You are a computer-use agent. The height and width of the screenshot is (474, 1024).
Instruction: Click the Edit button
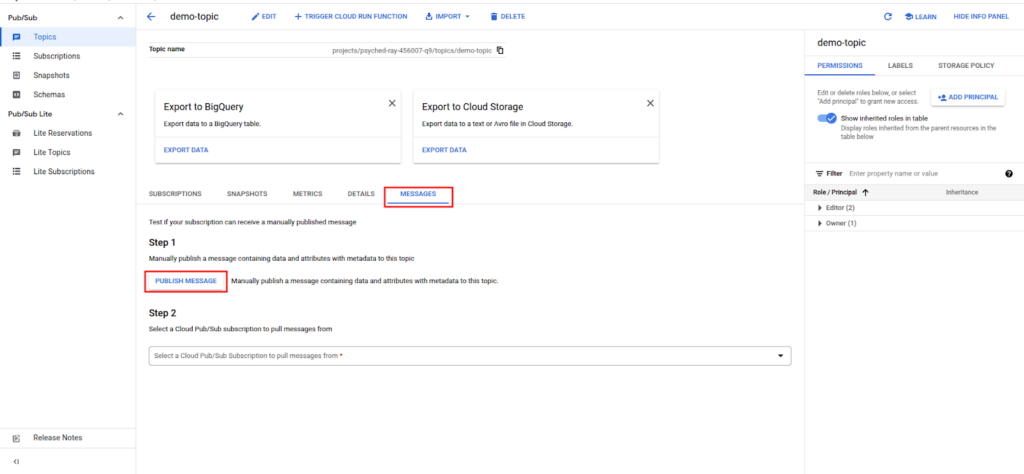point(264,16)
